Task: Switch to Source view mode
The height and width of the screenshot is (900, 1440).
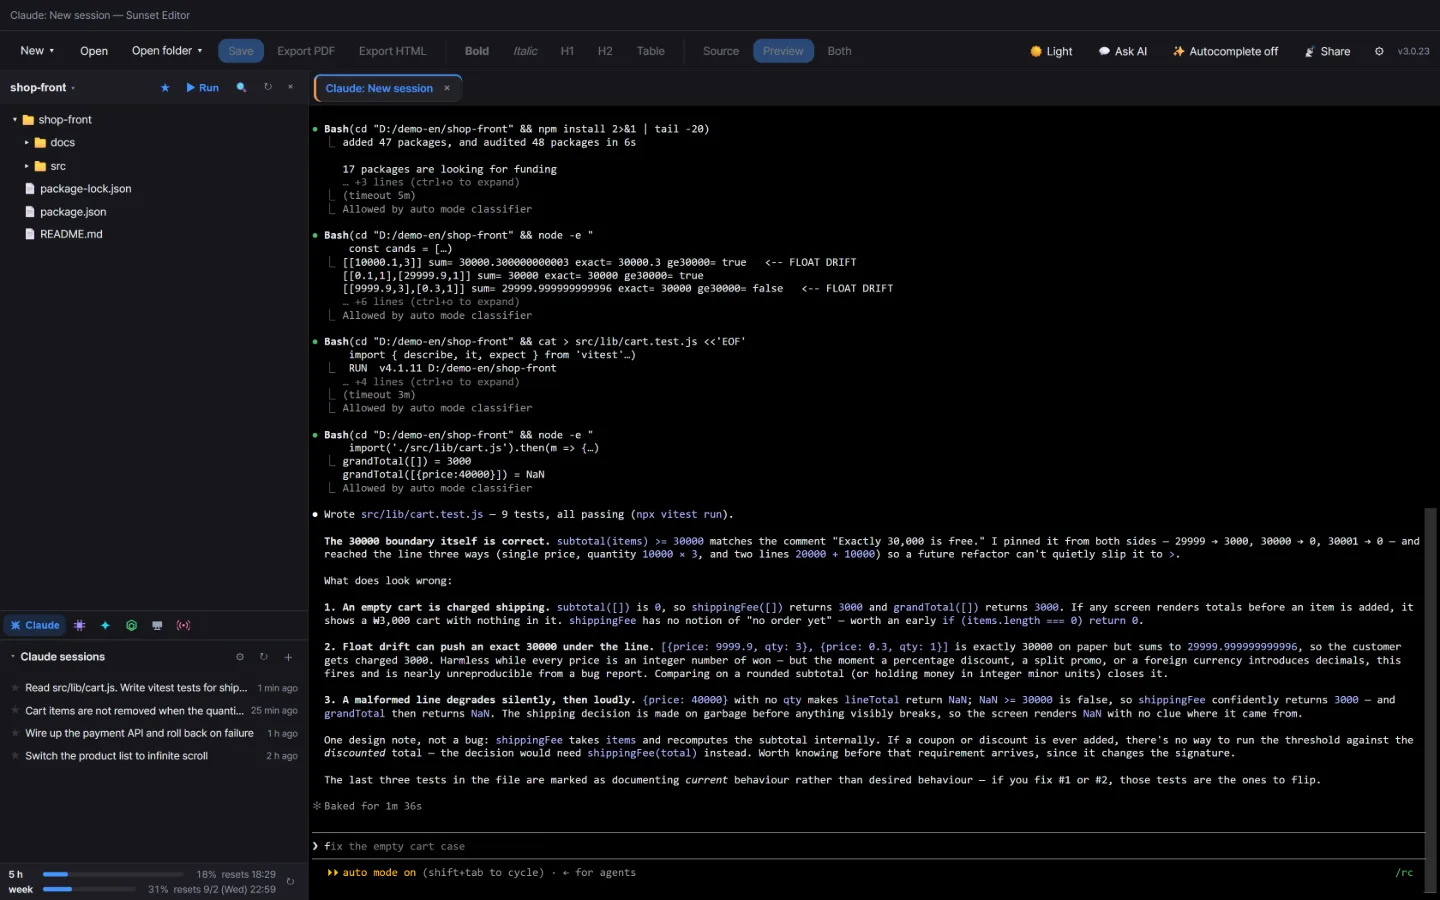Action: point(721,51)
